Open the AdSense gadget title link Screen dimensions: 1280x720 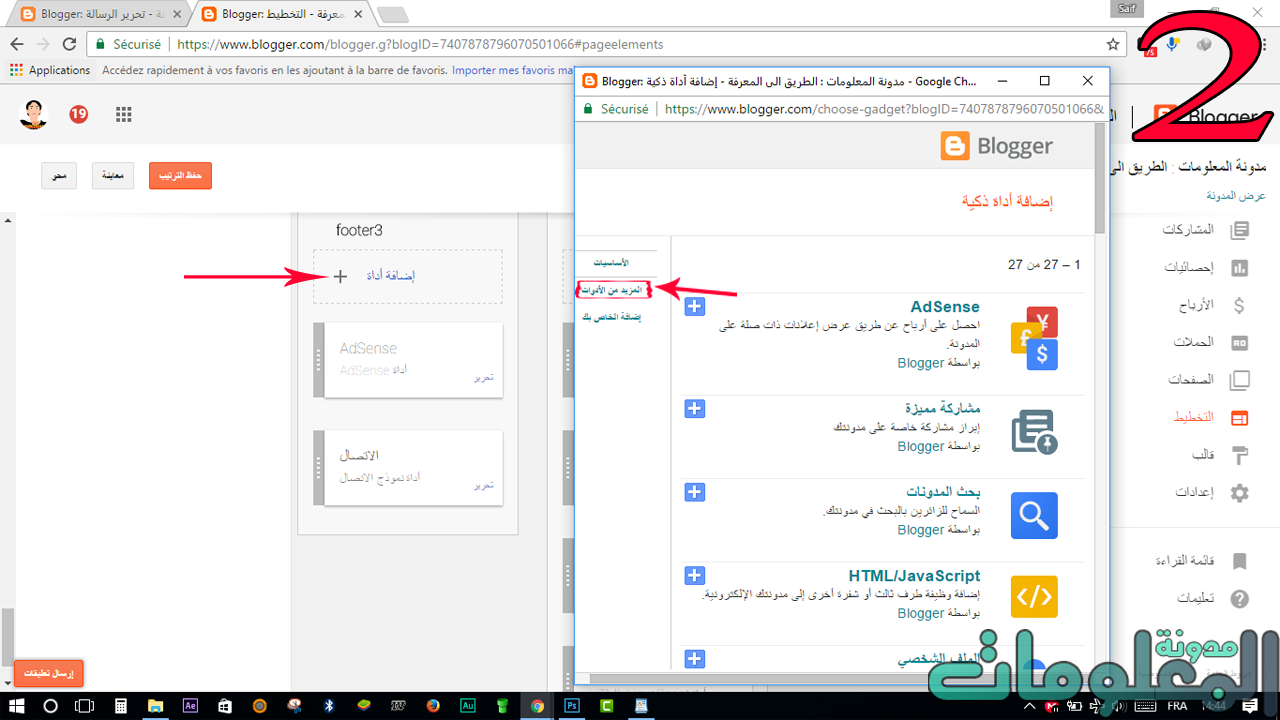[945, 307]
